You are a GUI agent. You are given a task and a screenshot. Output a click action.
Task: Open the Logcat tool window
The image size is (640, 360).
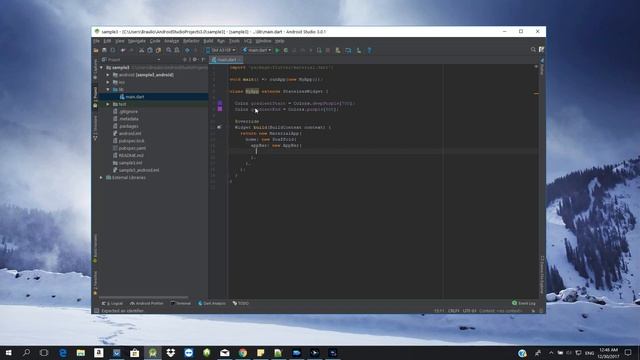tap(112, 303)
